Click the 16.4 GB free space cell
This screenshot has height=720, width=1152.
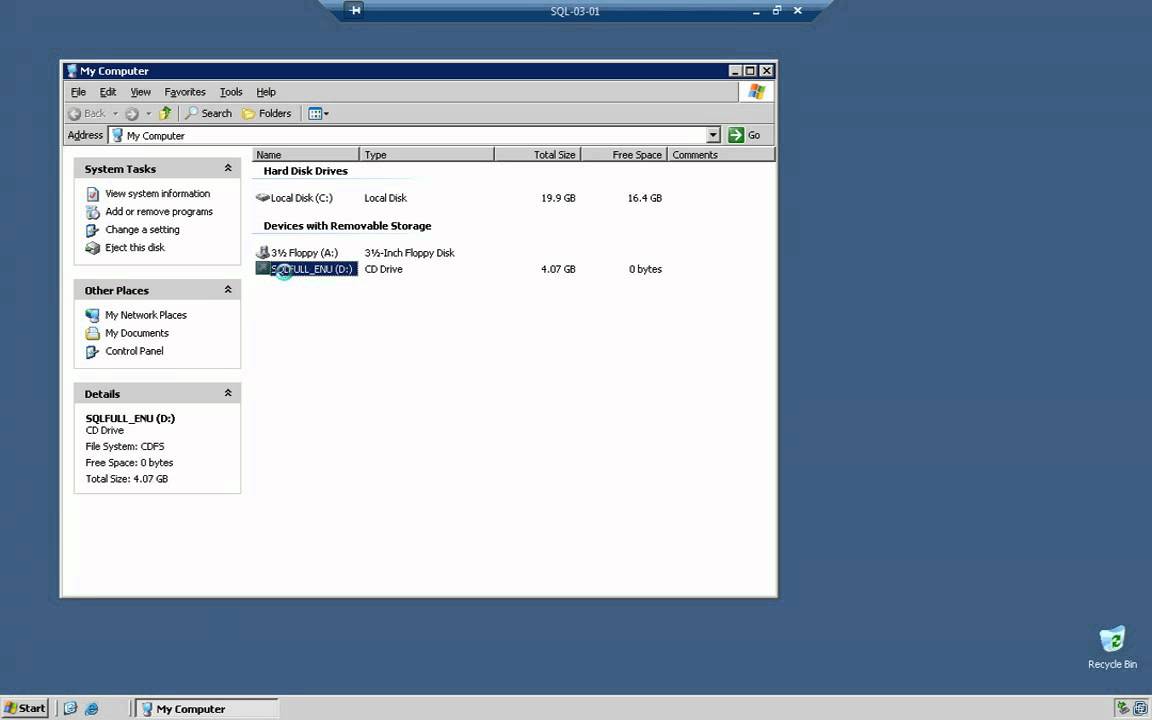[644, 198]
